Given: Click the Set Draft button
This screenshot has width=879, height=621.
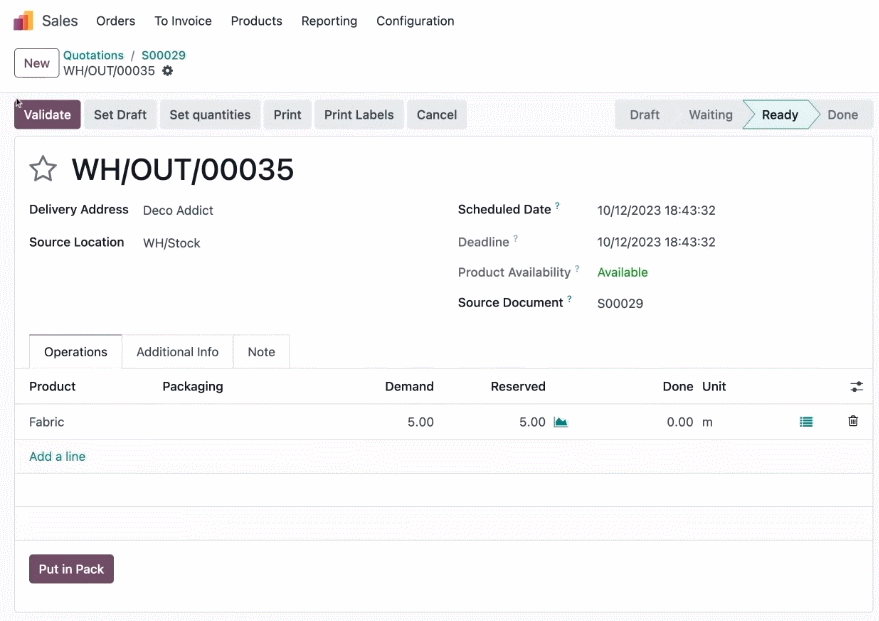Looking at the screenshot, I should (x=120, y=114).
